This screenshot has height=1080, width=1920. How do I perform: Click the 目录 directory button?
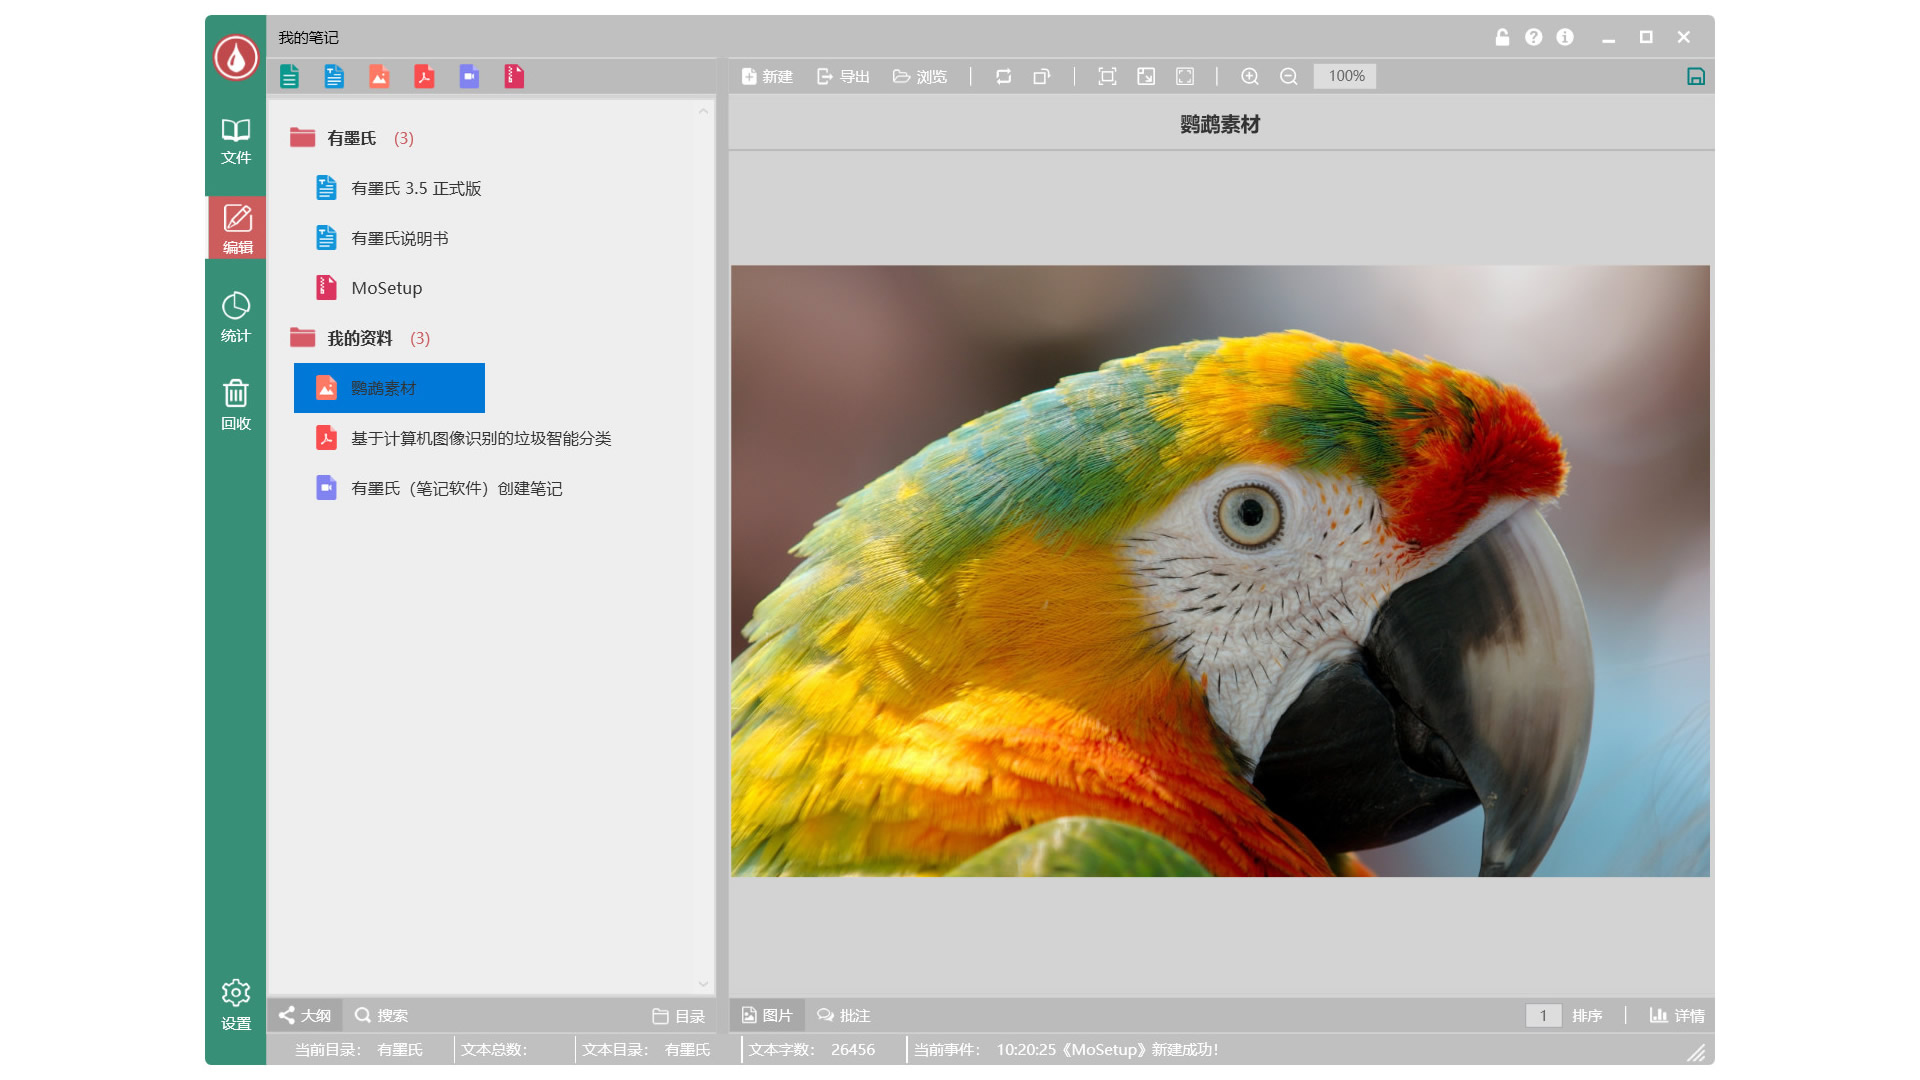(679, 1016)
